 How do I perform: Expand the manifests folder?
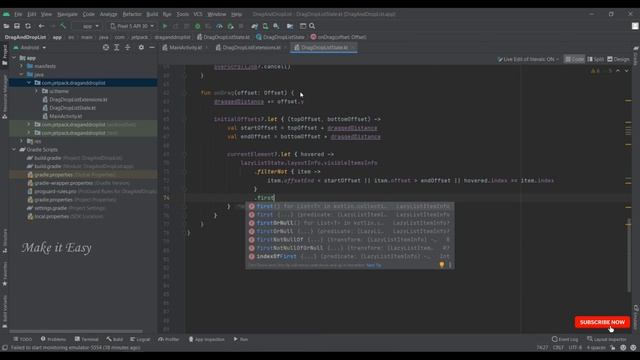tap(22, 66)
